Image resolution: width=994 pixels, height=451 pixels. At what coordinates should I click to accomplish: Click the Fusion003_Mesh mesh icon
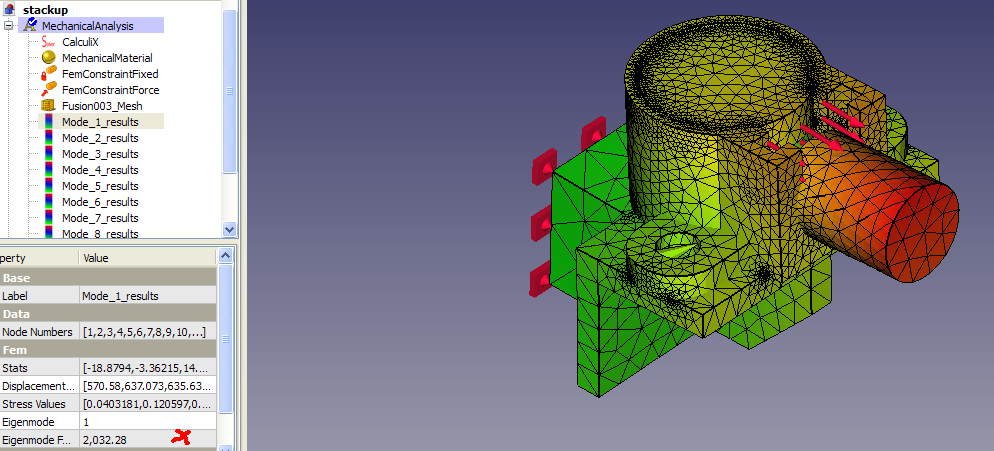tap(48, 106)
